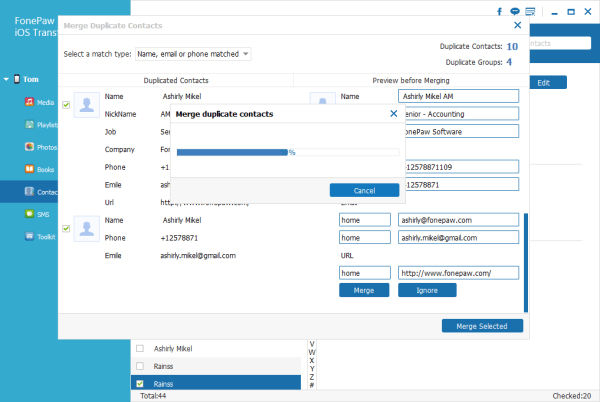
Task: Select the Tom device phone icon
Action: (x=17, y=79)
